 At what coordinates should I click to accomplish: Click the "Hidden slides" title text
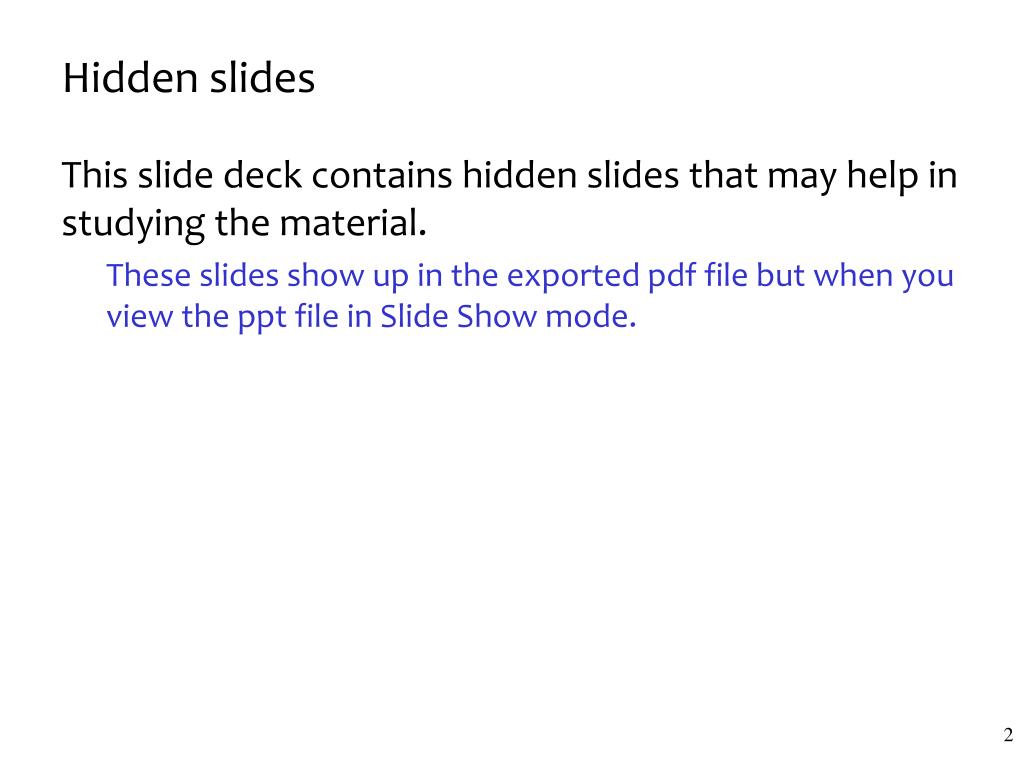(189, 78)
